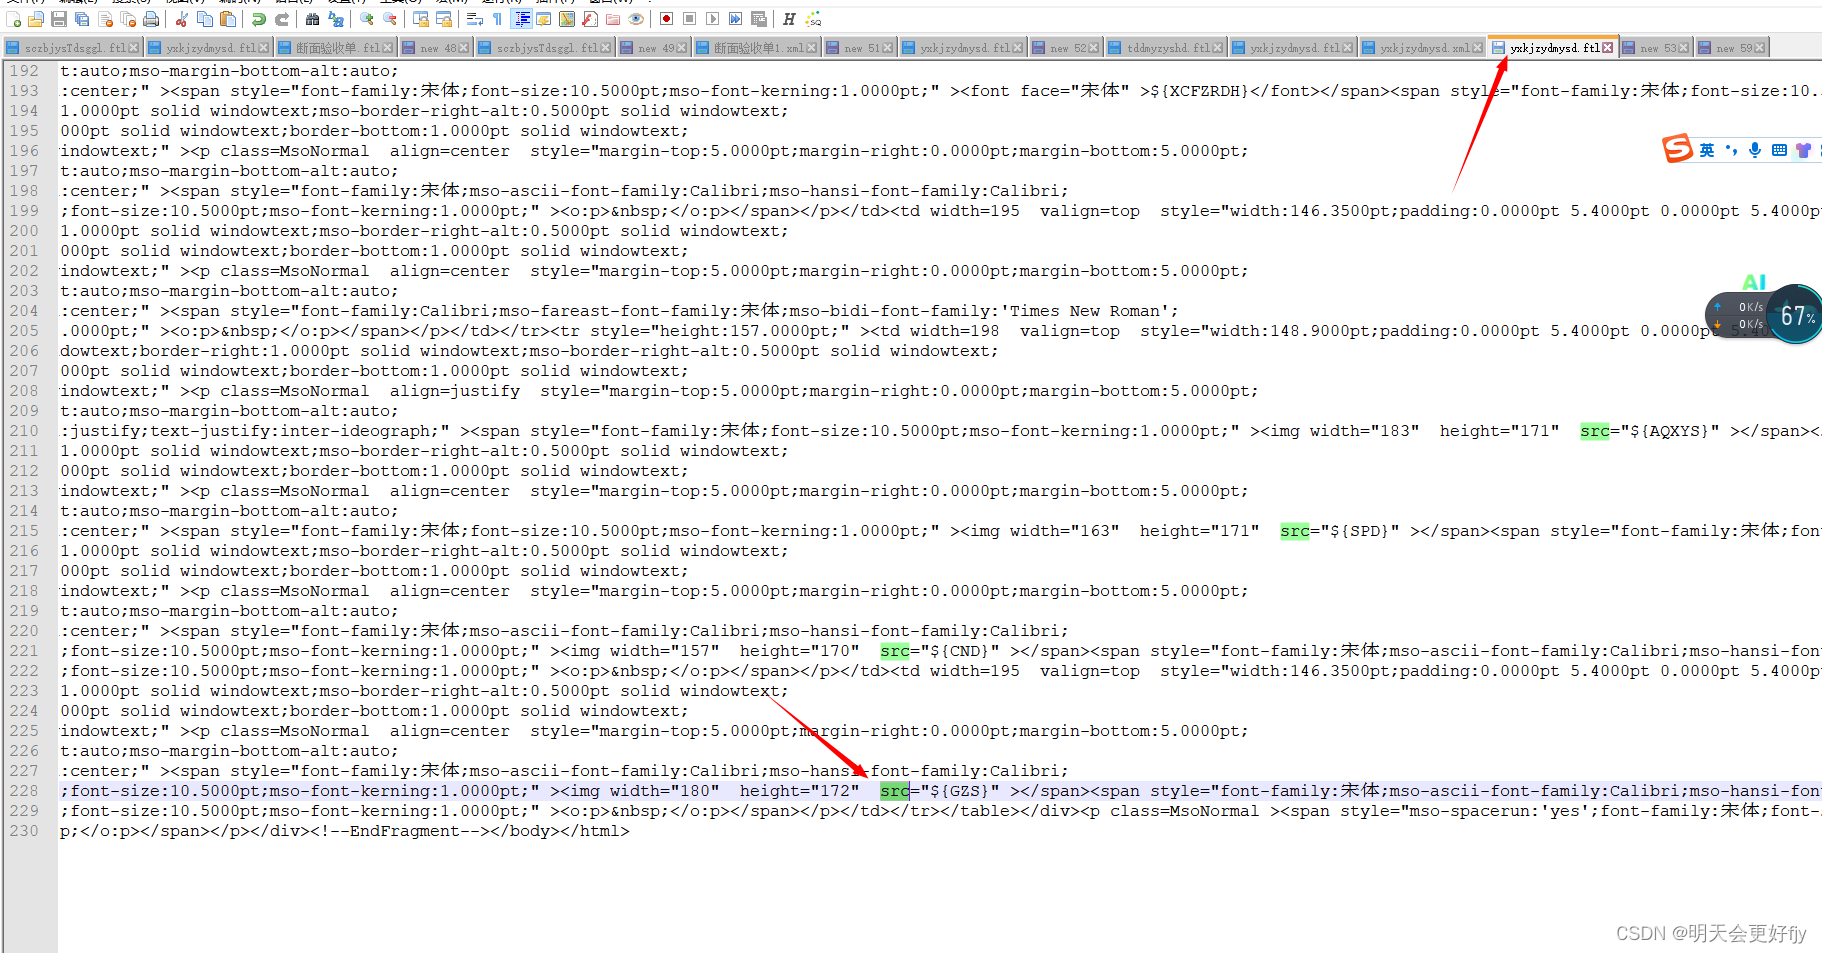The image size is (1822, 953).
Task: Close the tddmyzyshd.ftl tab
Action: point(1218,48)
